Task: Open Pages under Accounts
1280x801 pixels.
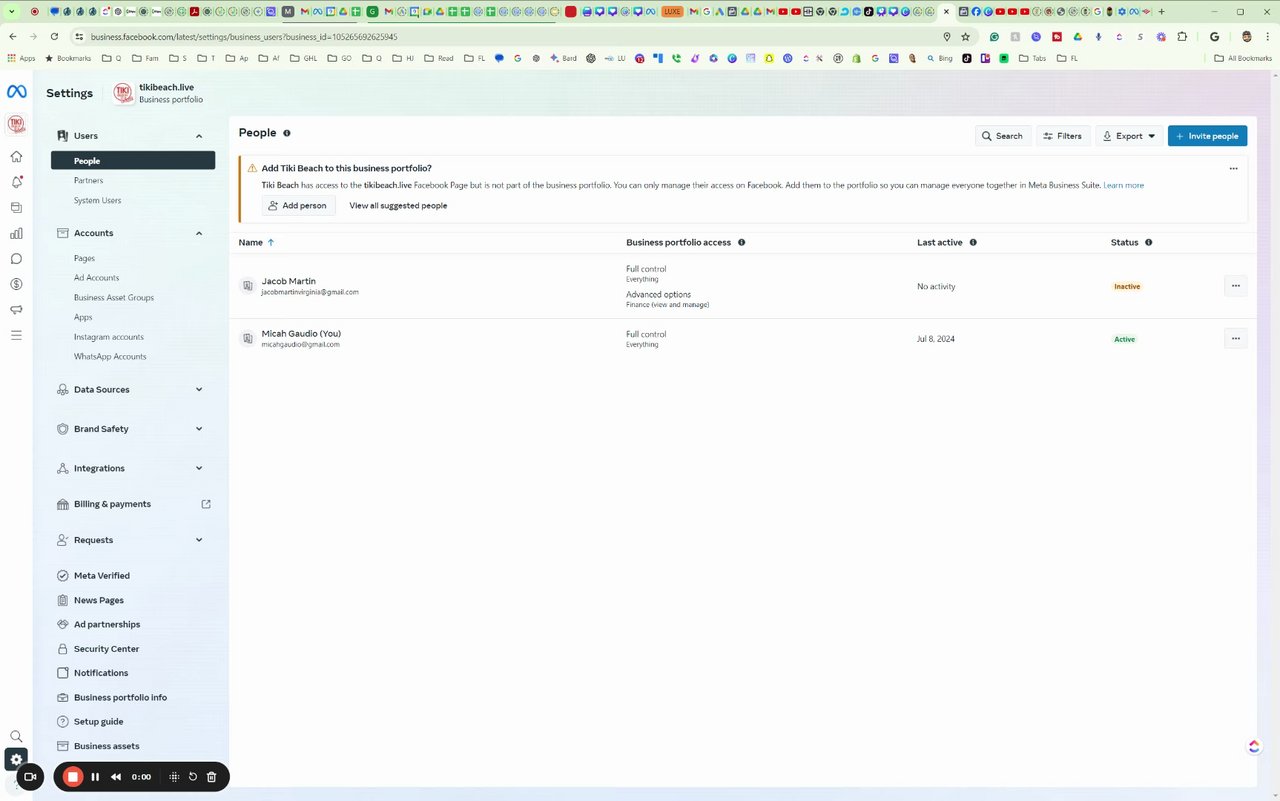Action: pyautogui.click(x=84, y=258)
